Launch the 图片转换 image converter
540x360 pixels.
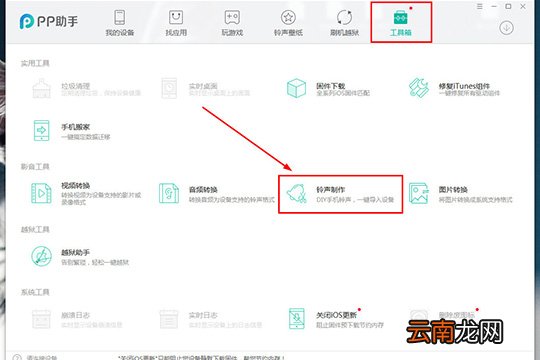click(460, 194)
